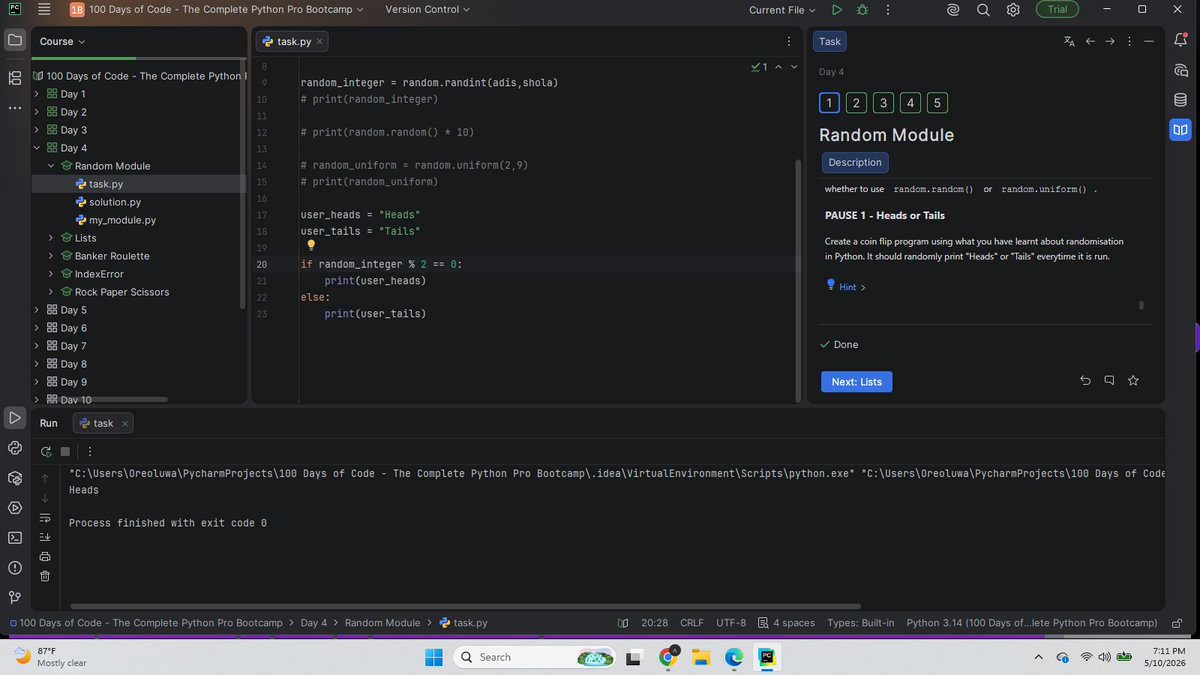Expand the Hint section

coord(846,287)
